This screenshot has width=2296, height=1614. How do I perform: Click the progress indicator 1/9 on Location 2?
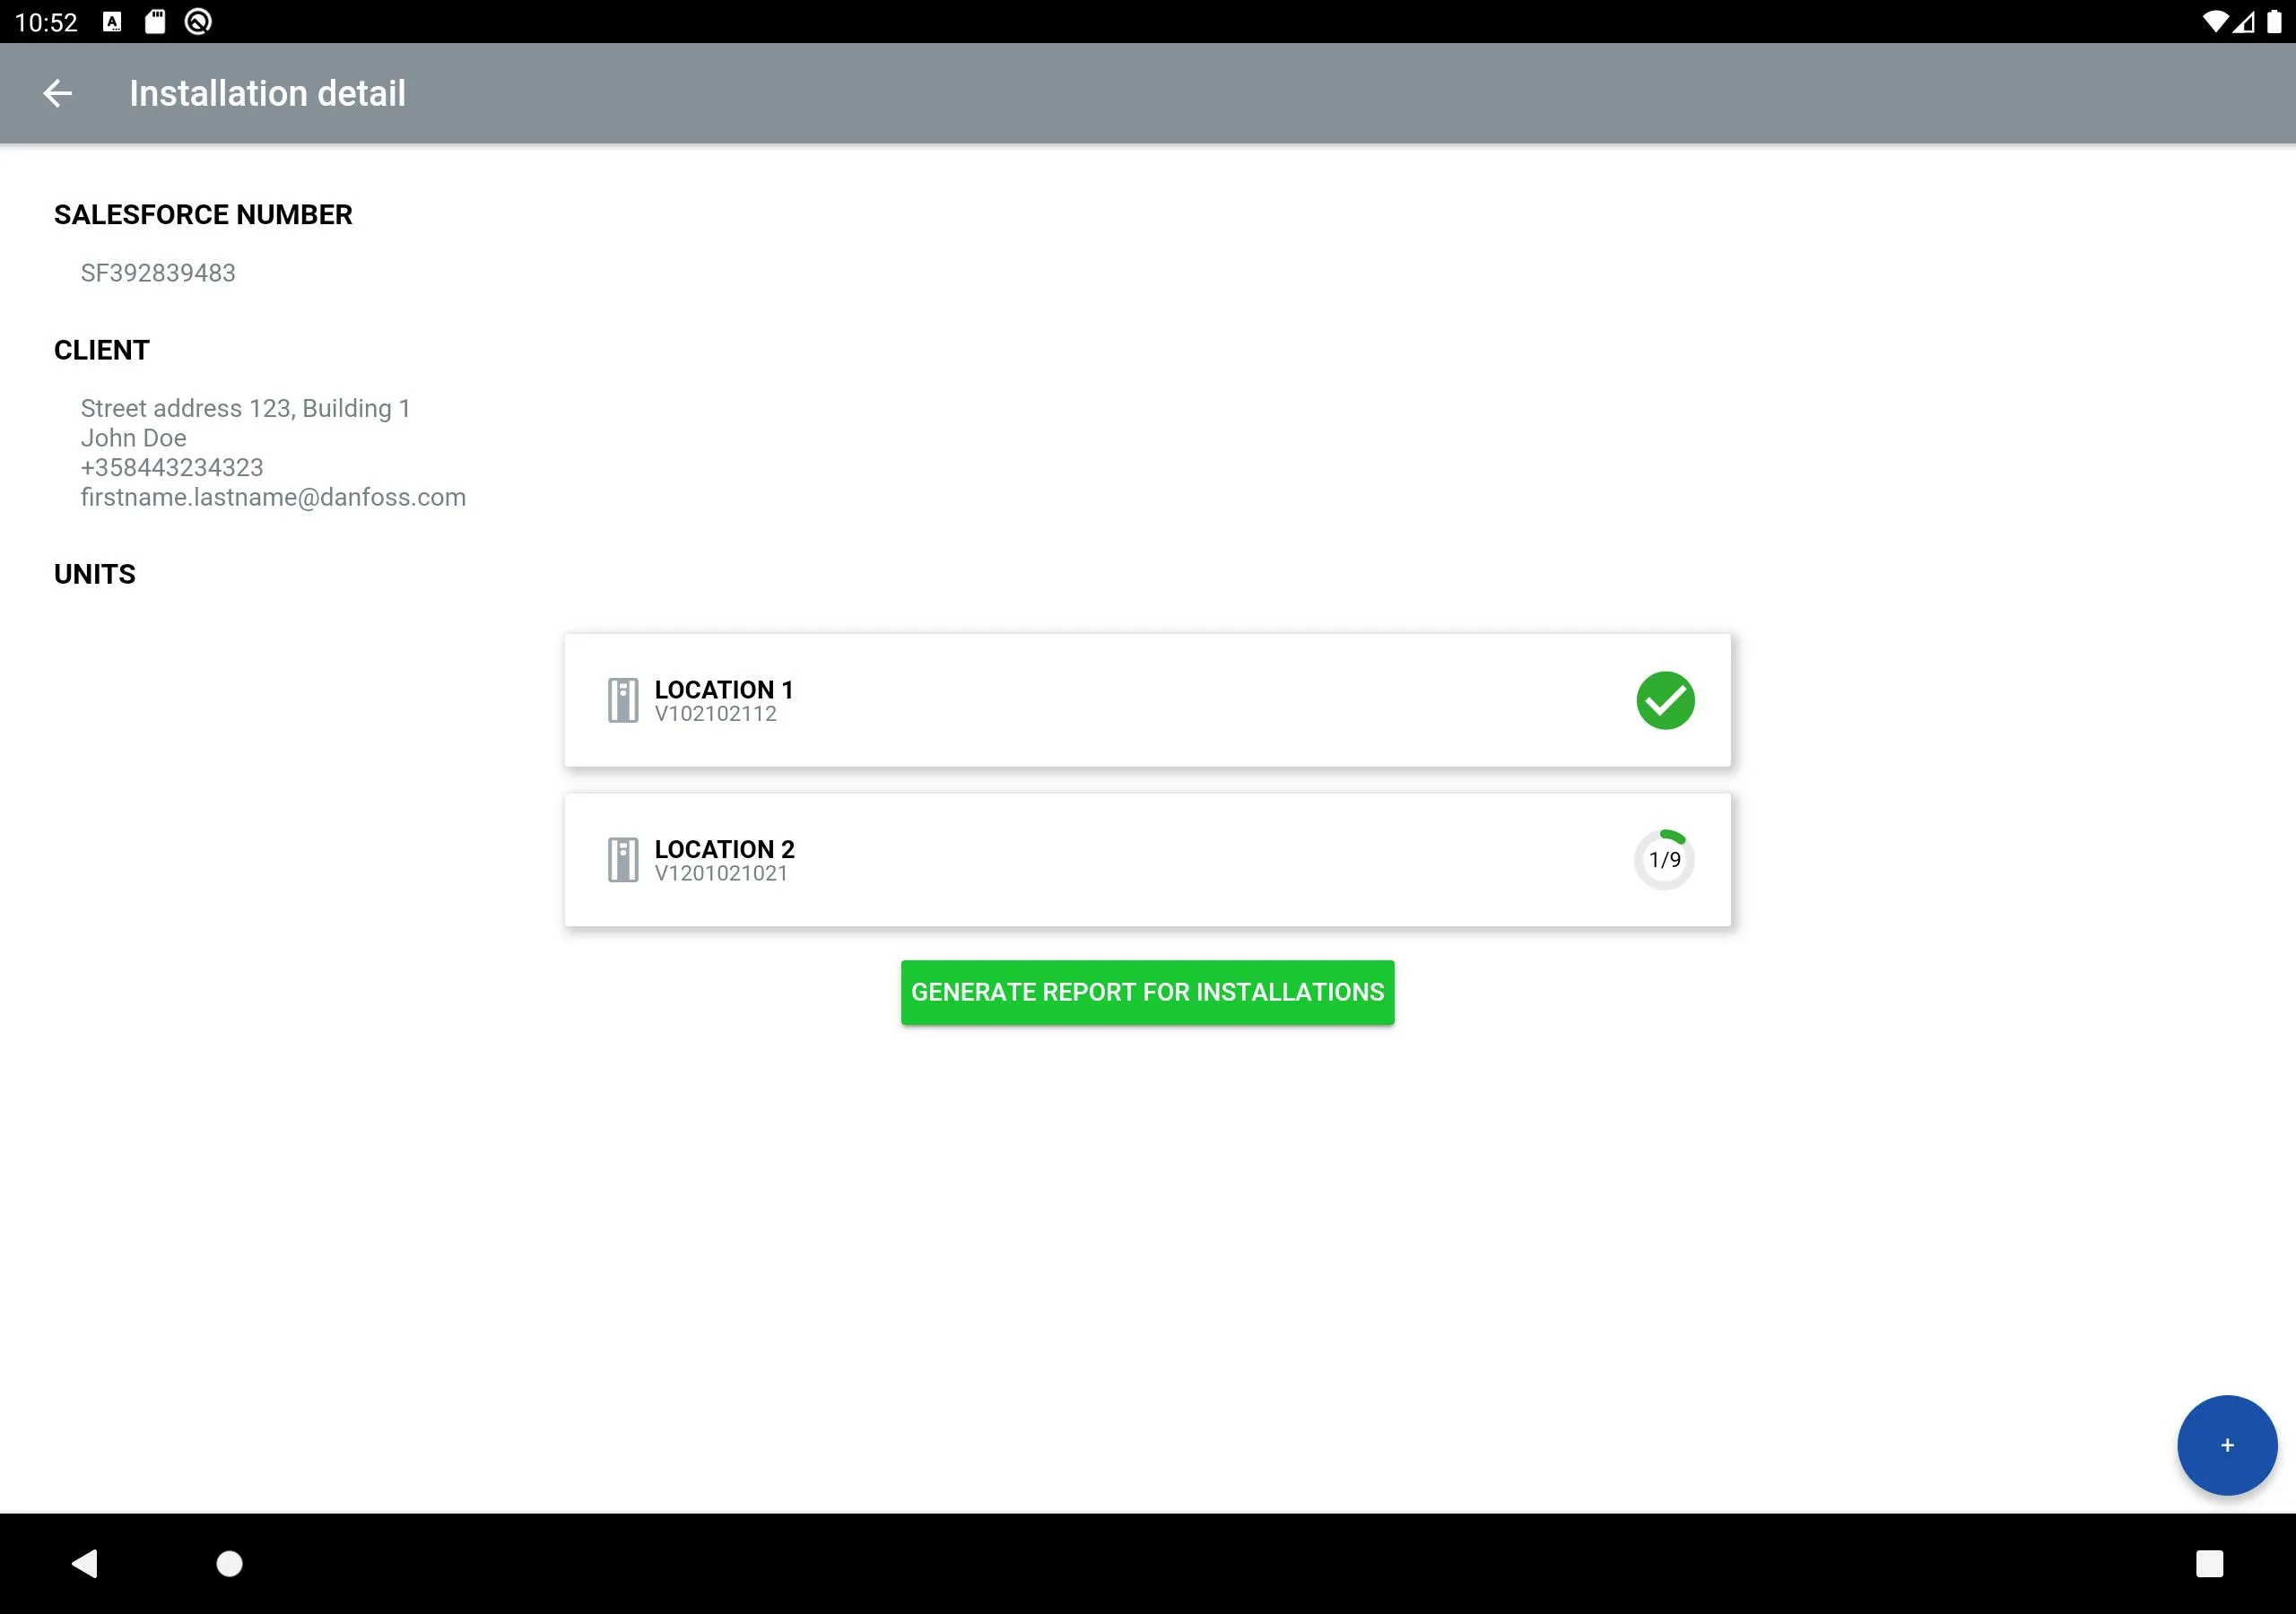click(x=1662, y=857)
